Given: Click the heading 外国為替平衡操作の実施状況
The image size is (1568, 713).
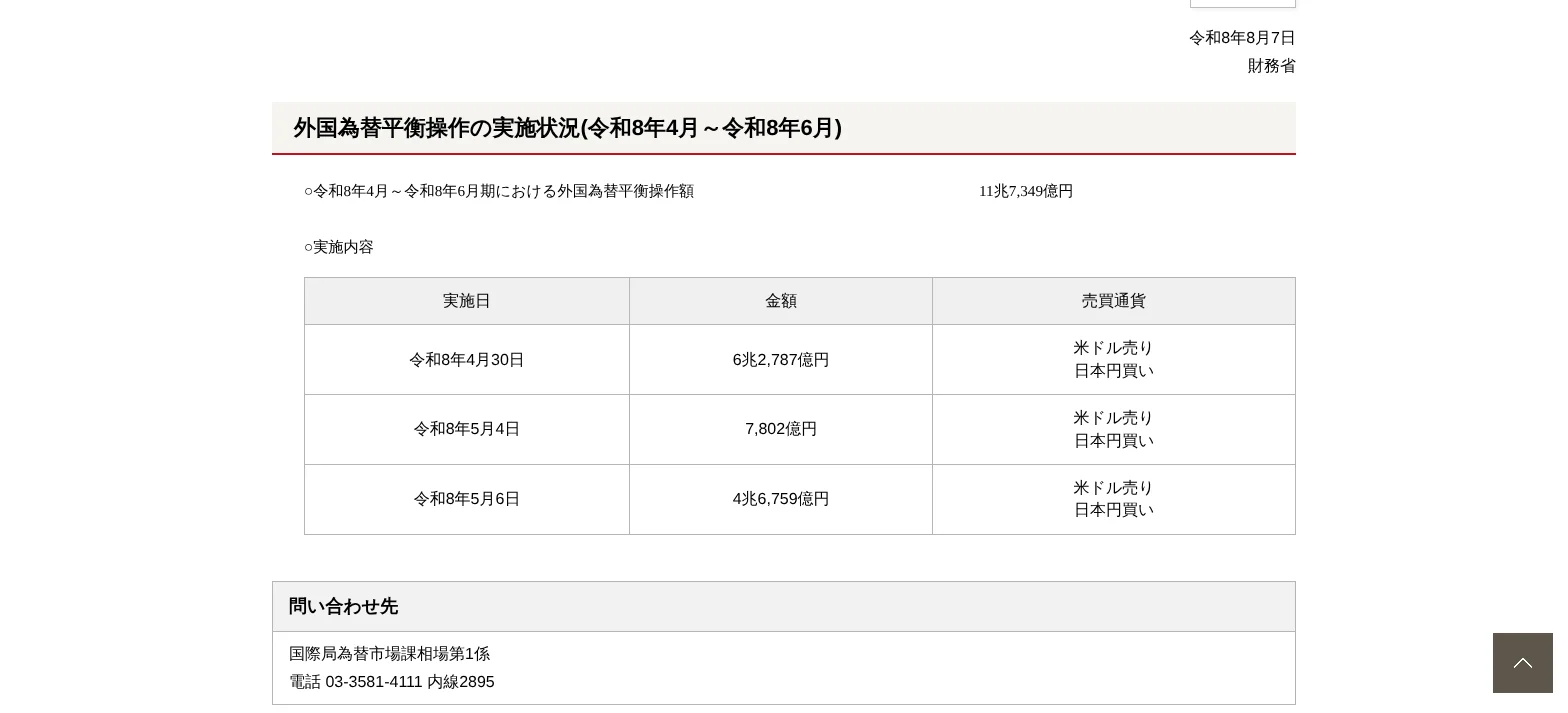Looking at the screenshot, I should tap(568, 128).
